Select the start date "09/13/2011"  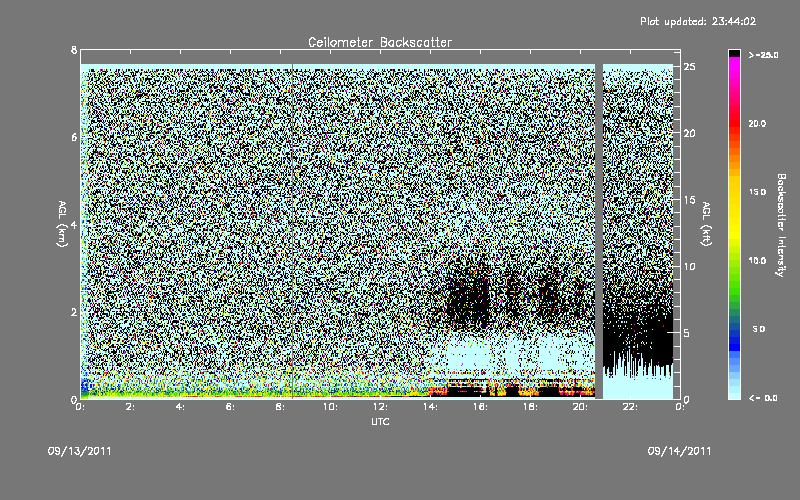coord(80,451)
